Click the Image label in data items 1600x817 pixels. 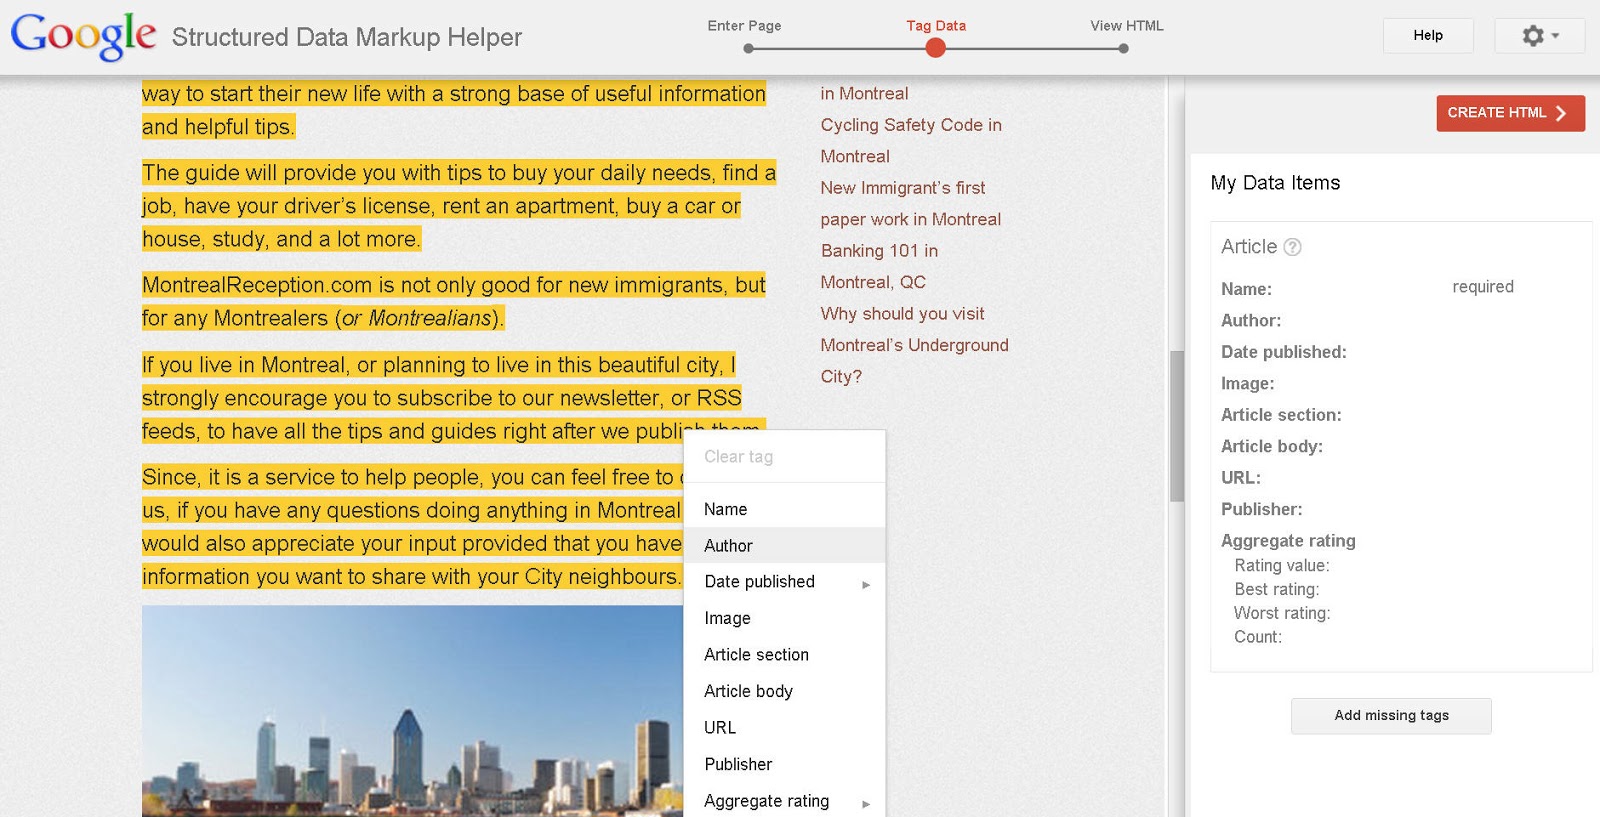point(1248,384)
